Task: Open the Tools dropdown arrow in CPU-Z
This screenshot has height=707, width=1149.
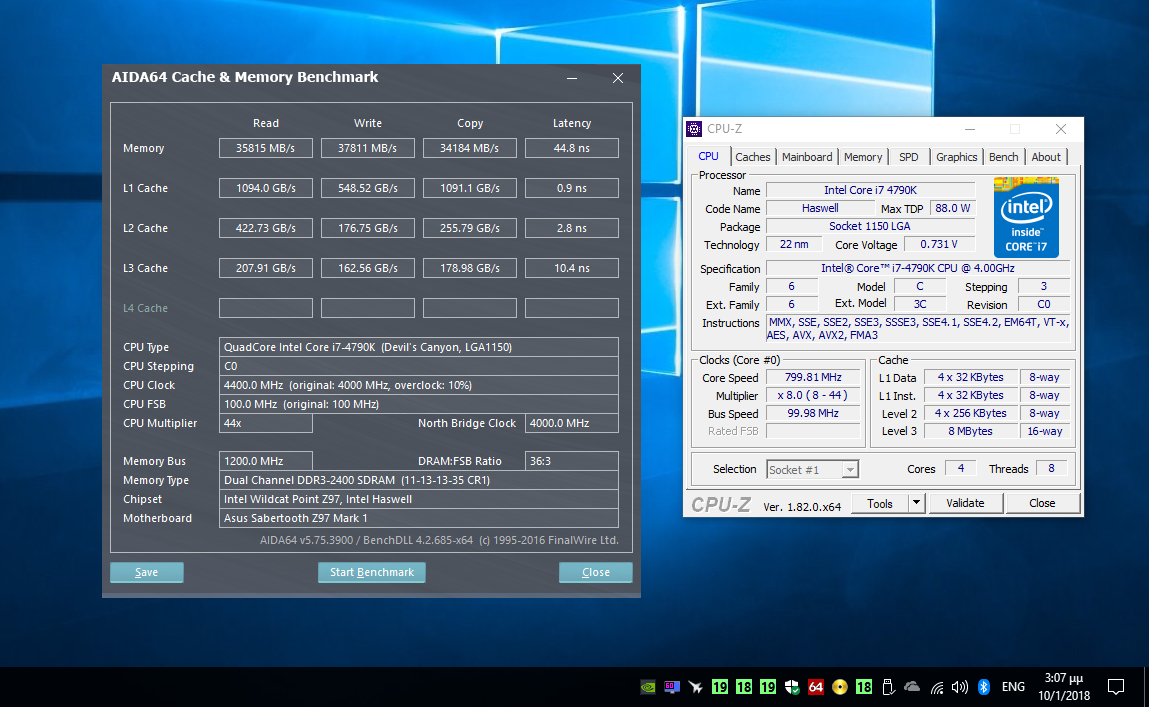Action: (x=916, y=503)
